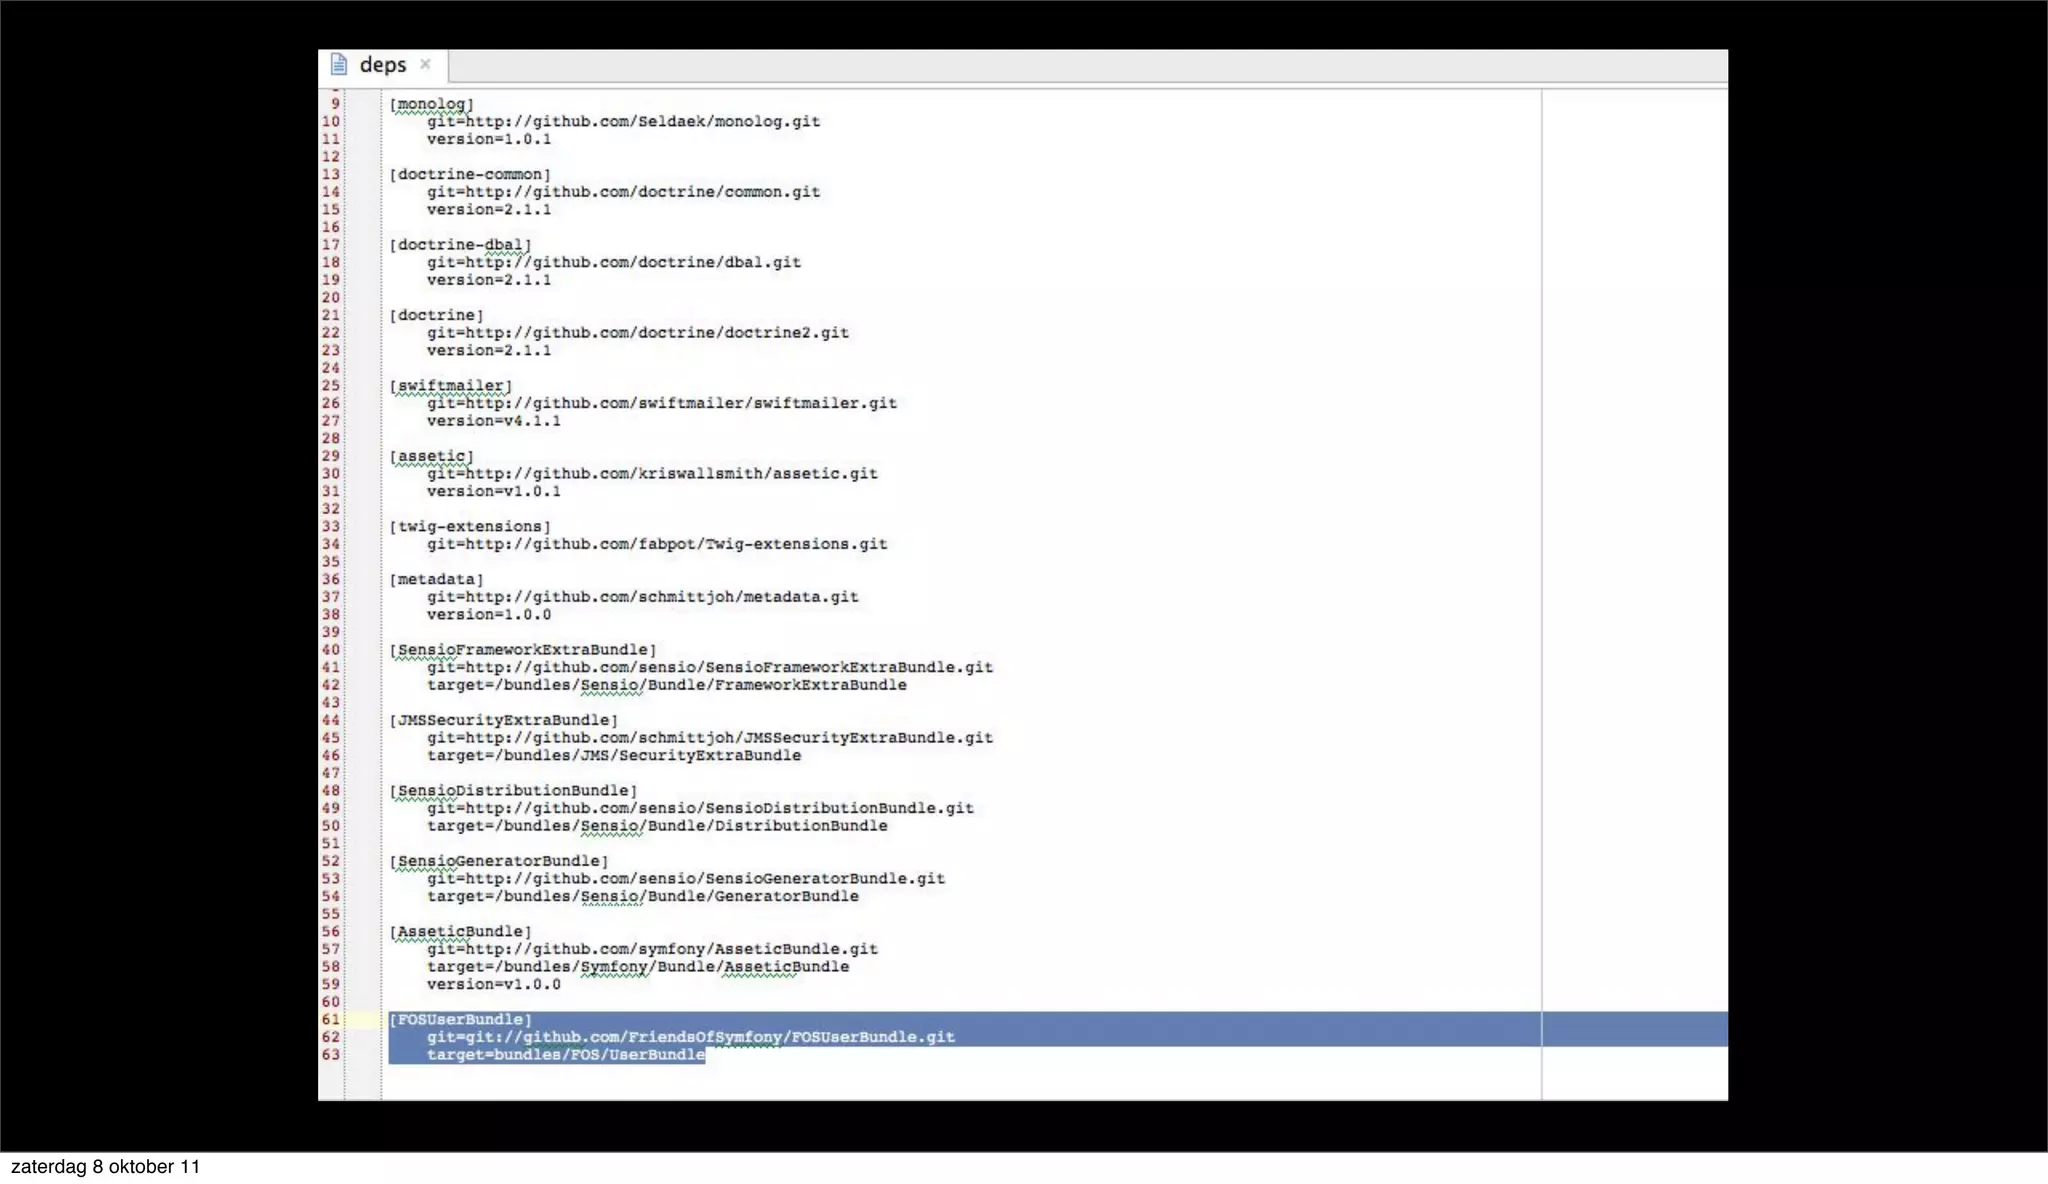This screenshot has height=1184, width=2048.
Task: Click the deps file document icon
Action: (x=339, y=65)
